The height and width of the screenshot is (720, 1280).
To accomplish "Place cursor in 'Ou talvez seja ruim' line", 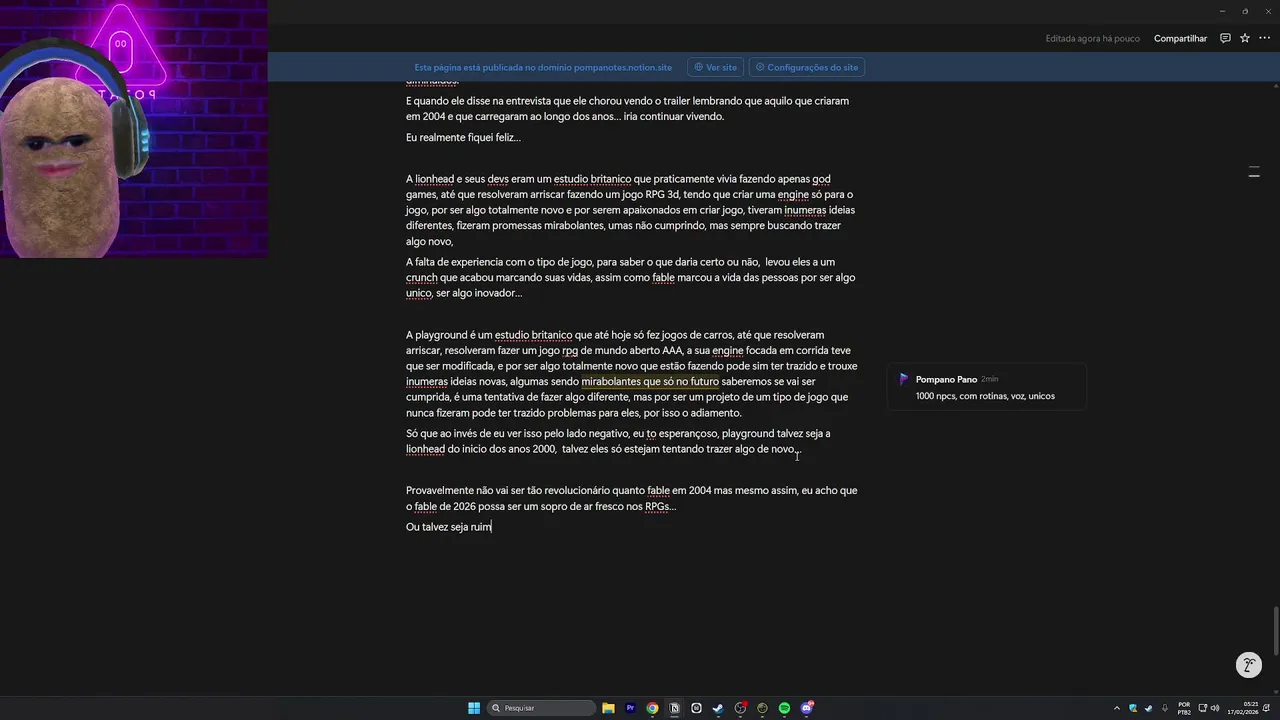I will (x=449, y=526).
